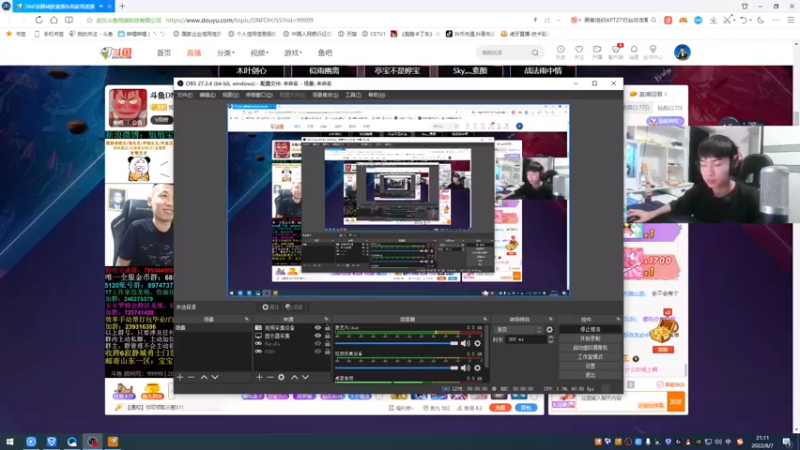Undock the Audio Mixer panel via header icon
The height and width of the screenshot is (450, 800).
485,319
